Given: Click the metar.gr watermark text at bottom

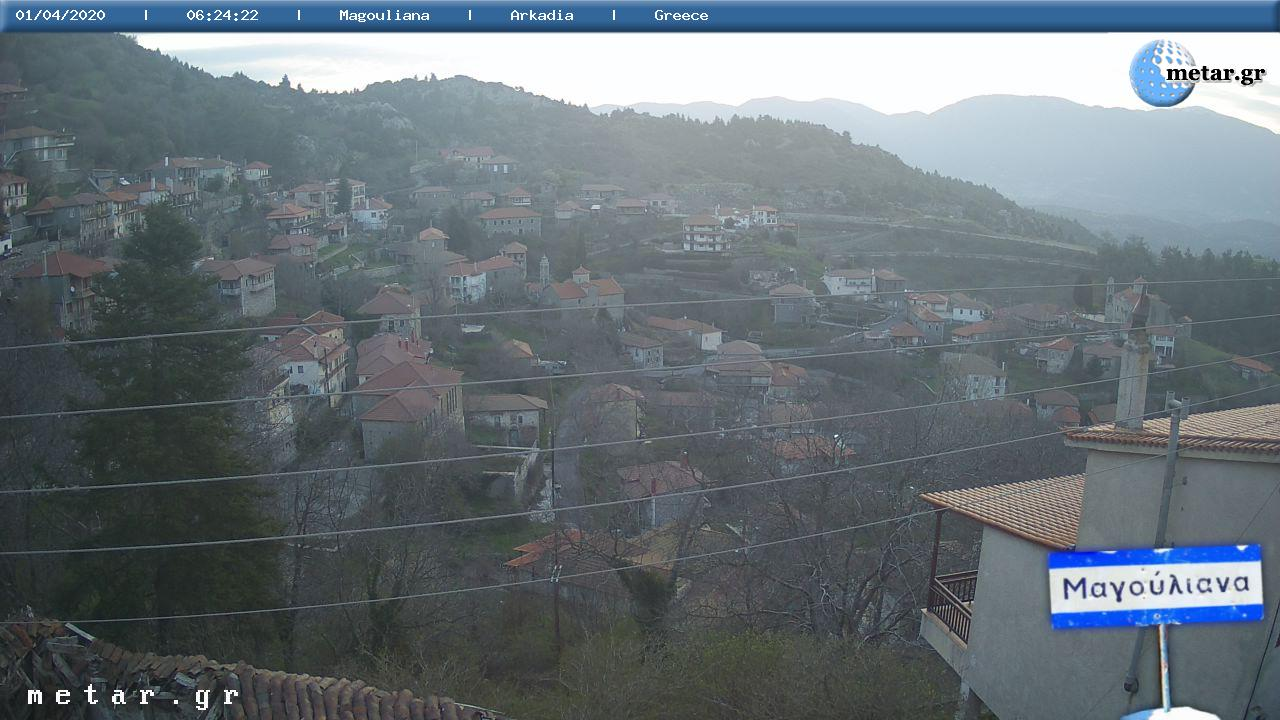Looking at the screenshot, I should pyautogui.click(x=133, y=696).
